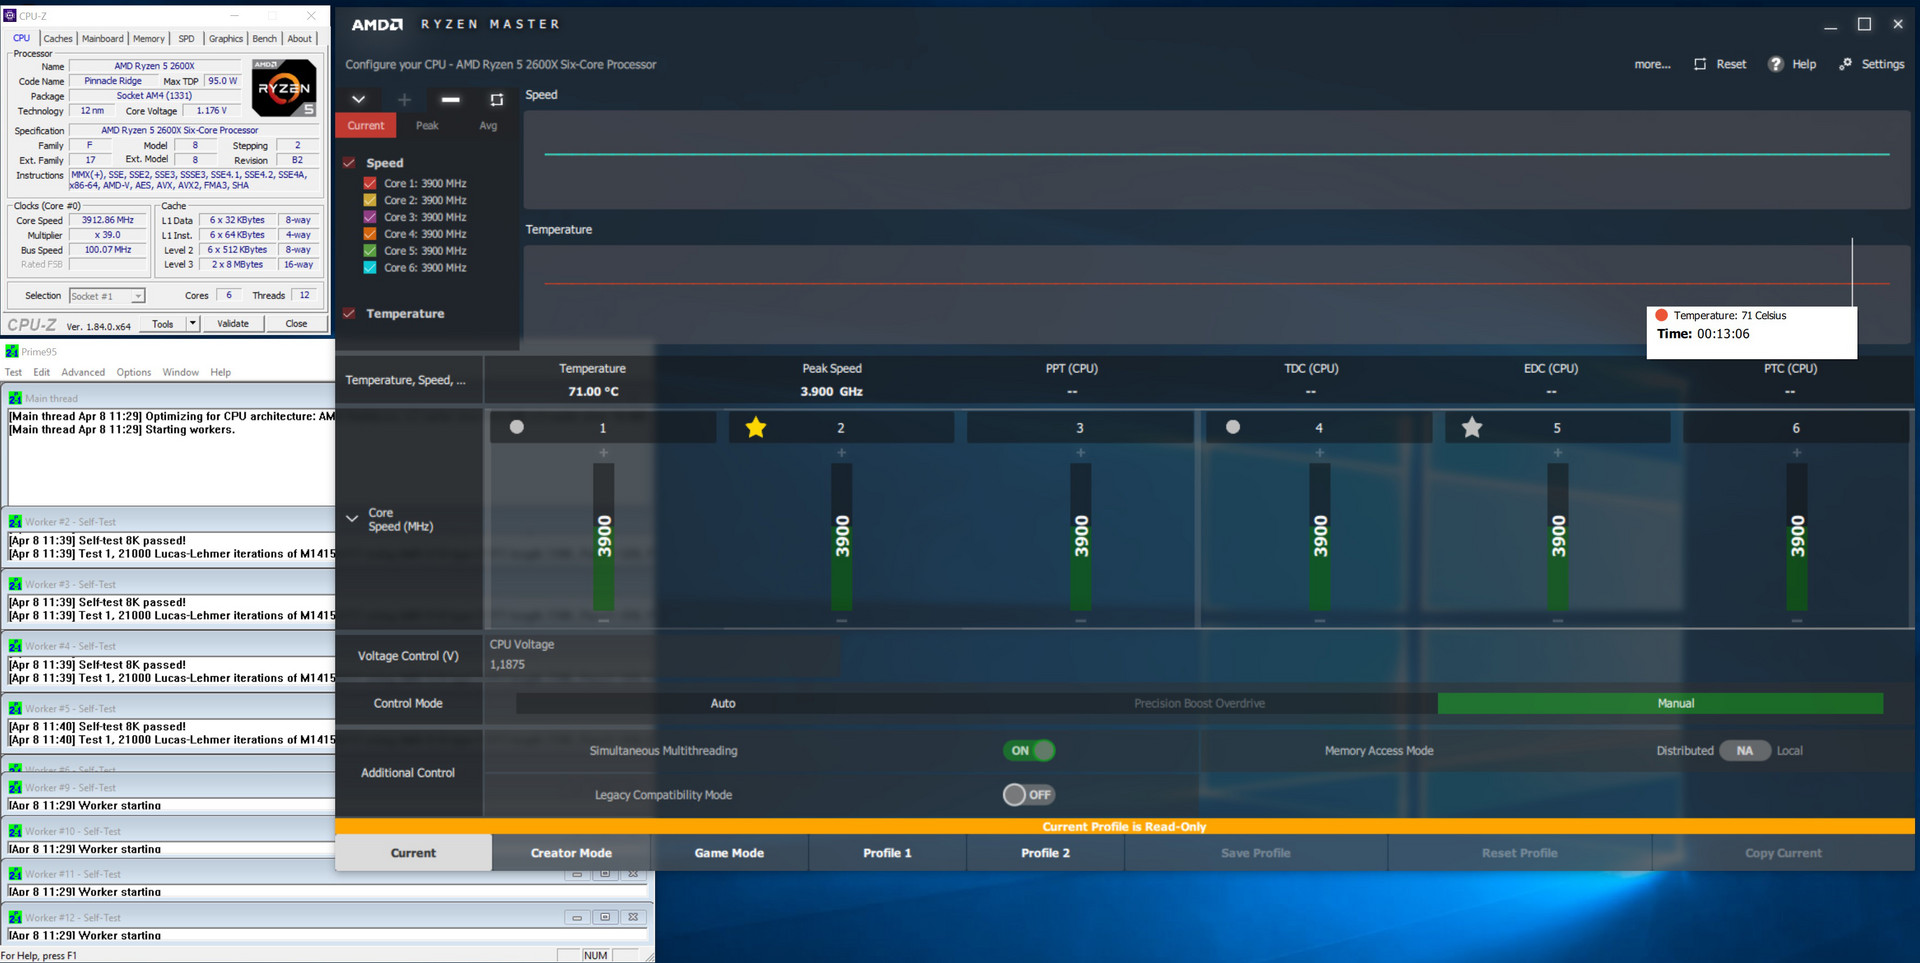The height and width of the screenshot is (963, 1920).
Task: Increase core 1 speed with plus
Action: point(603,453)
